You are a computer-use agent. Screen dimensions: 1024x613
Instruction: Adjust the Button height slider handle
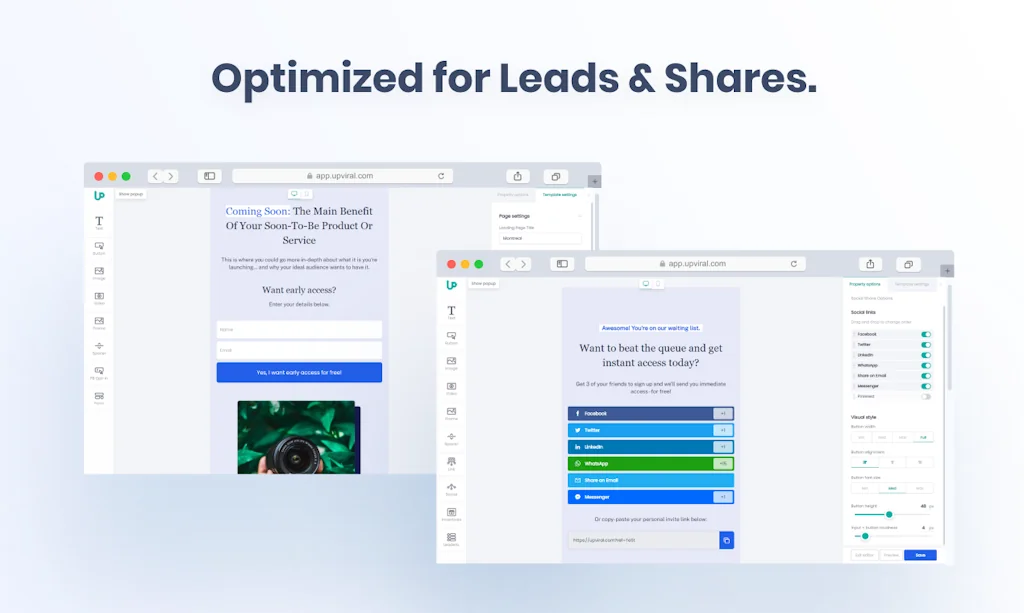pyautogui.click(x=889, y=514)
